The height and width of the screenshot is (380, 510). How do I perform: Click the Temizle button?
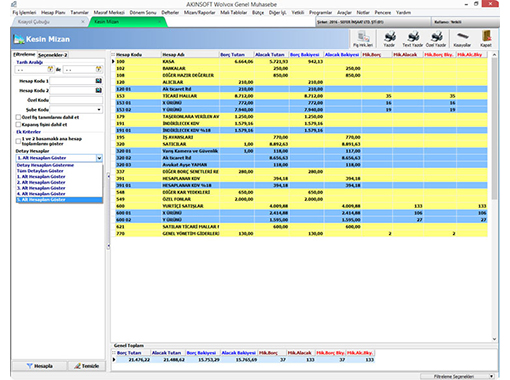pyautogui.click(x=87, y=366)
